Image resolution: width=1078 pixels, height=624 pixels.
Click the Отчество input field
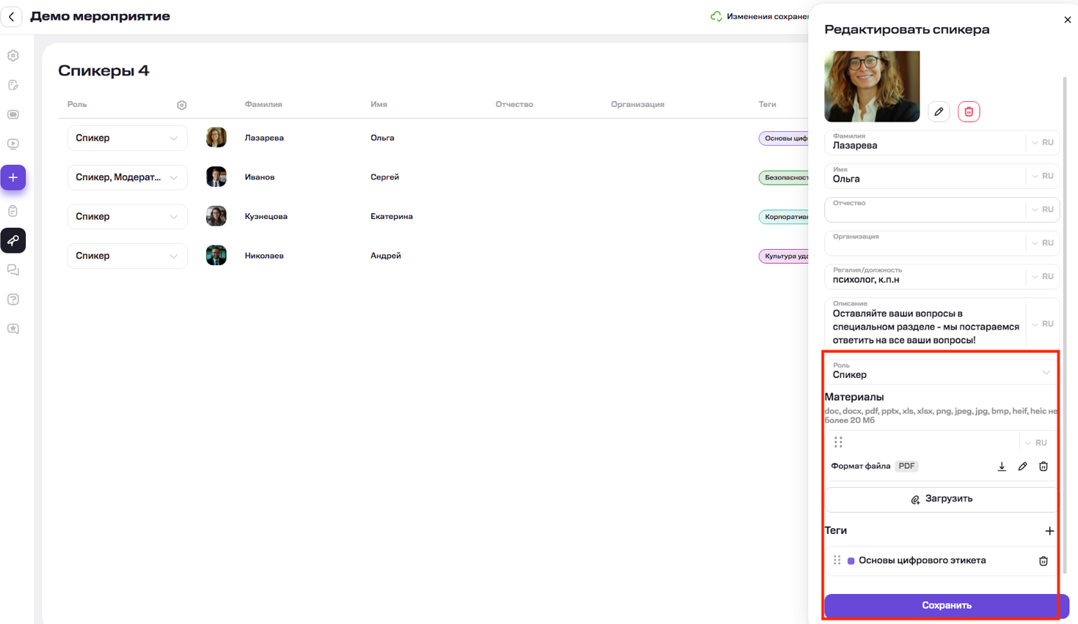(x=925, y=210)
